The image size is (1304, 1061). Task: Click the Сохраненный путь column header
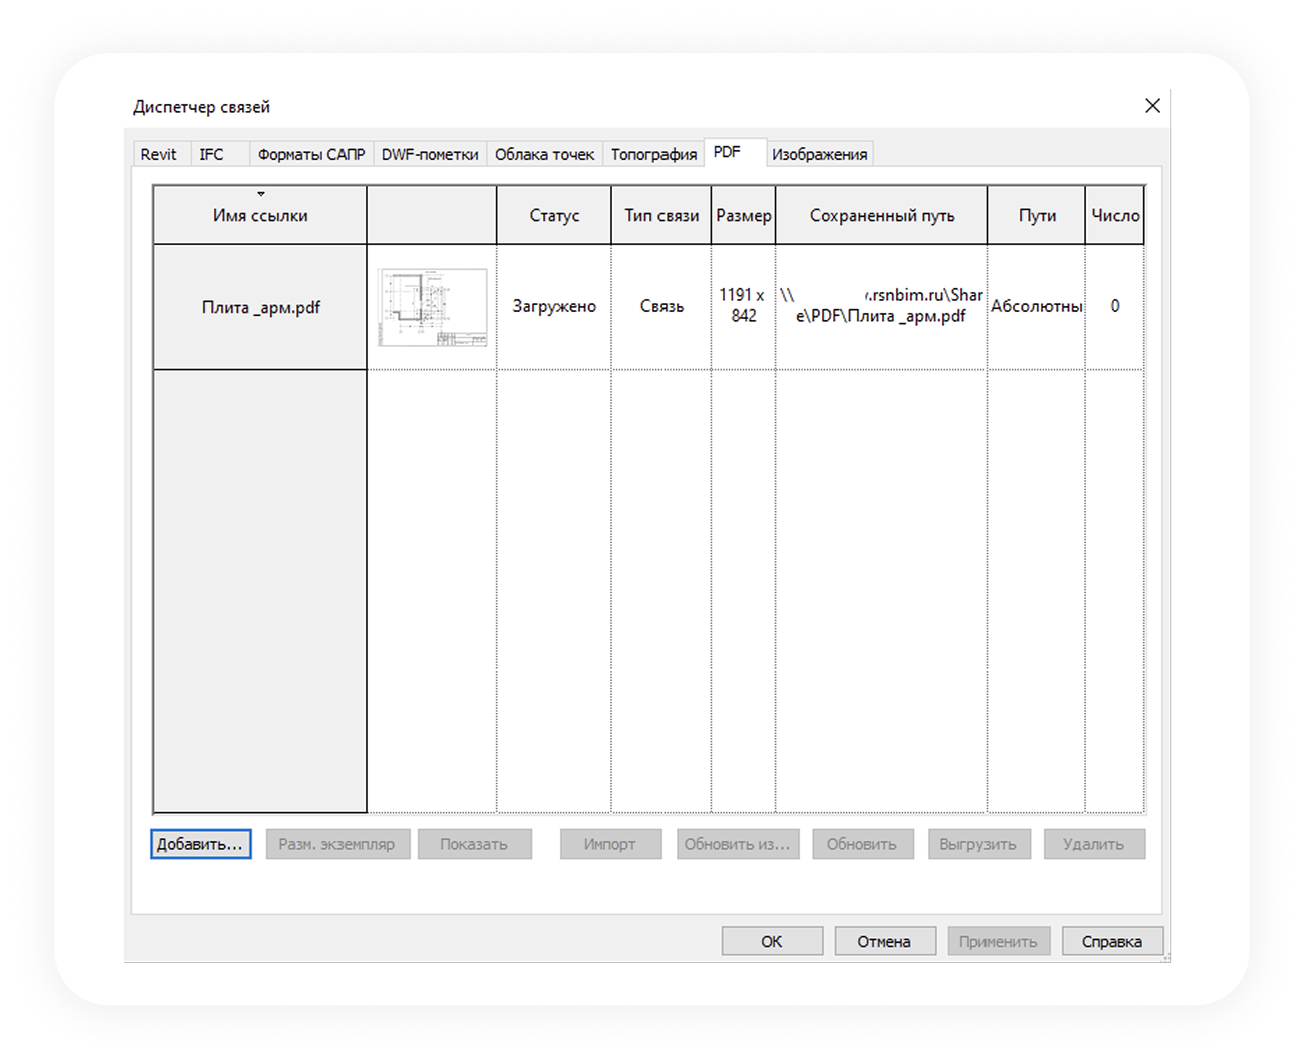point(881,215)
